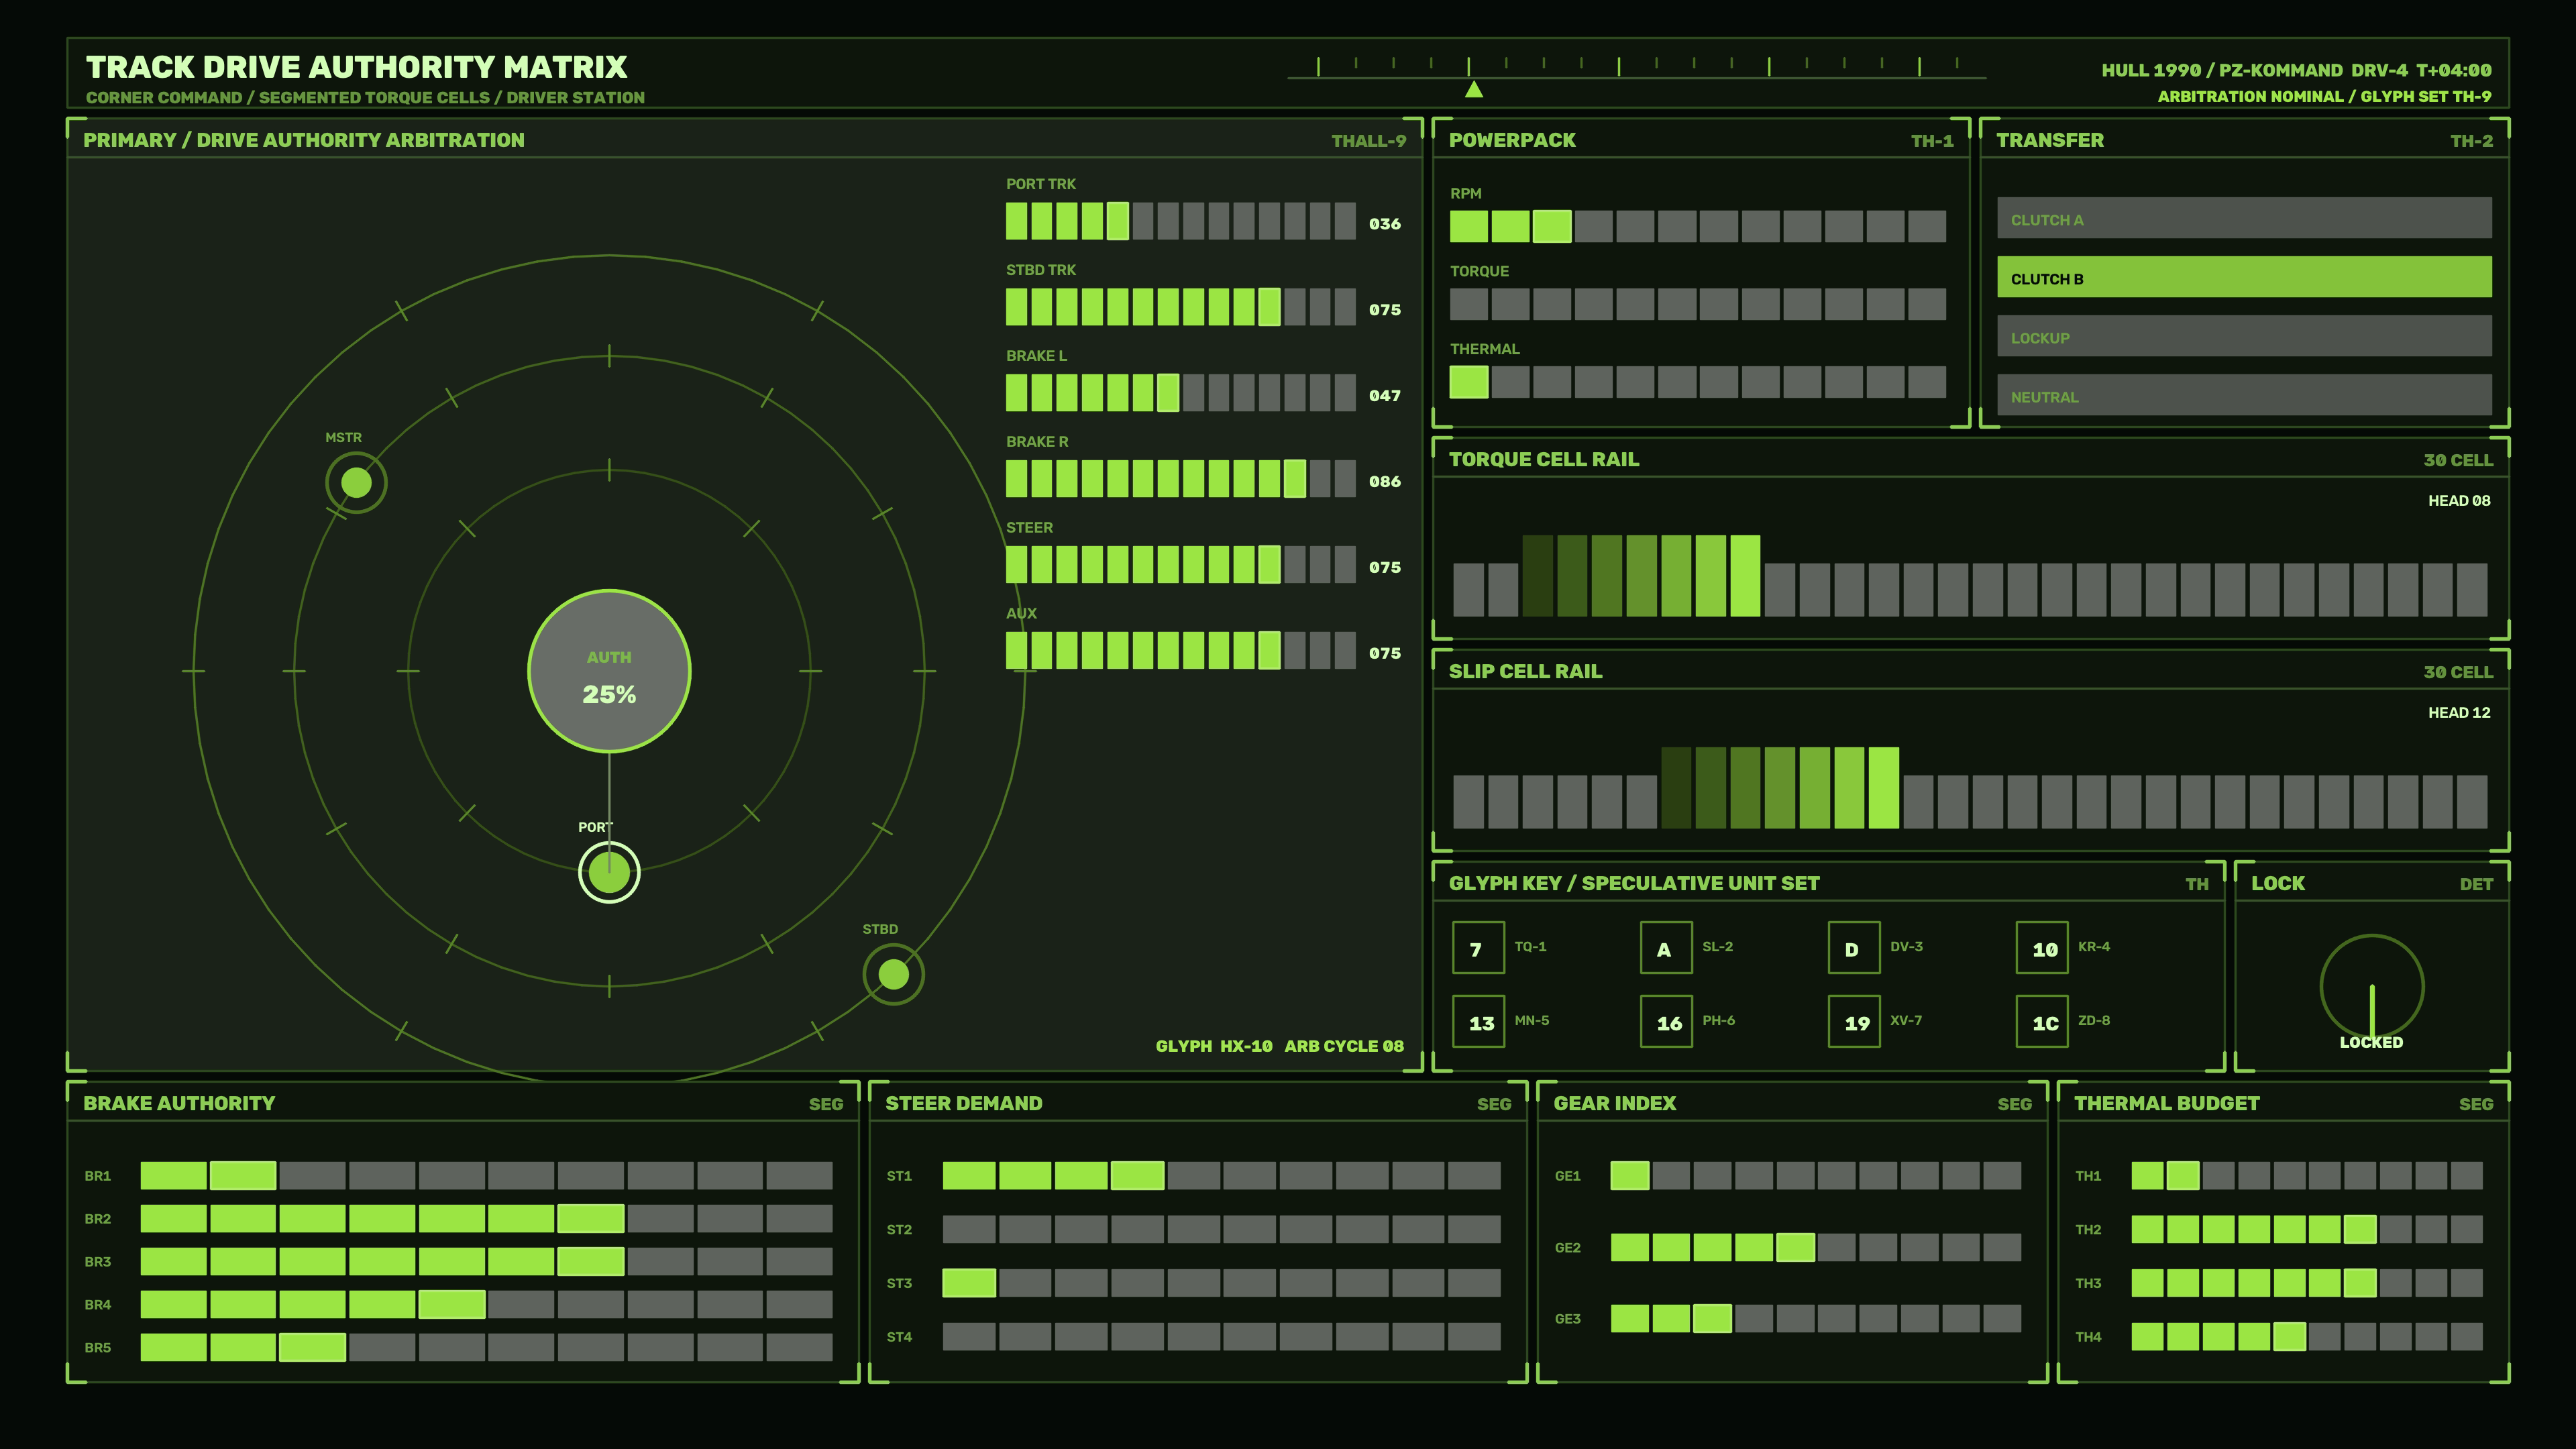The image size is (2576, 1449).
Task: Click the brightest torque cell rail head
Action: pos(1745,576)
